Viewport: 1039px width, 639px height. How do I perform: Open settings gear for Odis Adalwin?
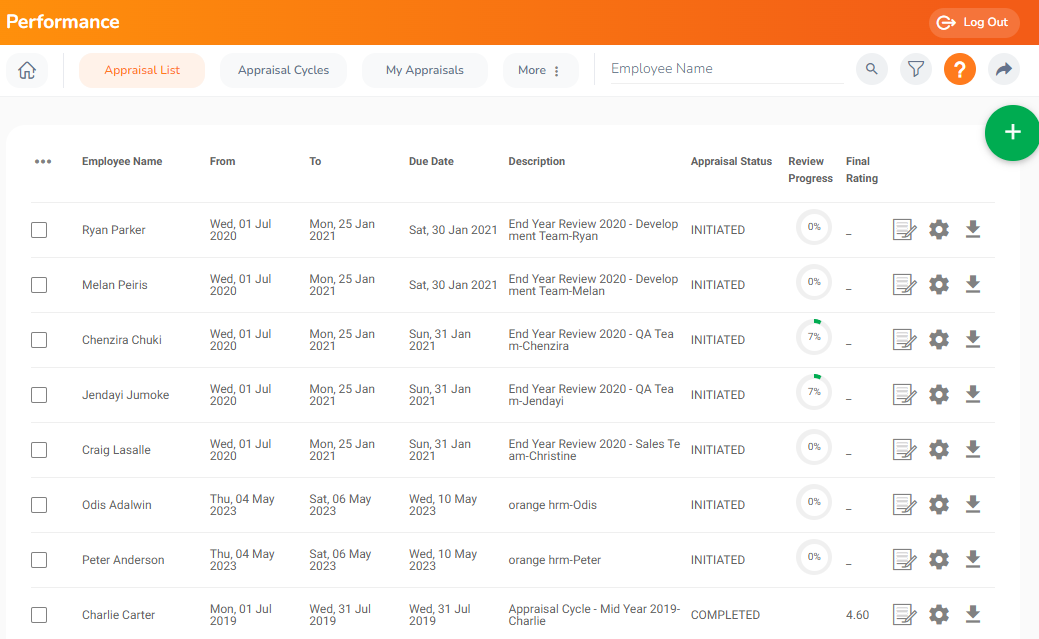(x=939, y=505)
